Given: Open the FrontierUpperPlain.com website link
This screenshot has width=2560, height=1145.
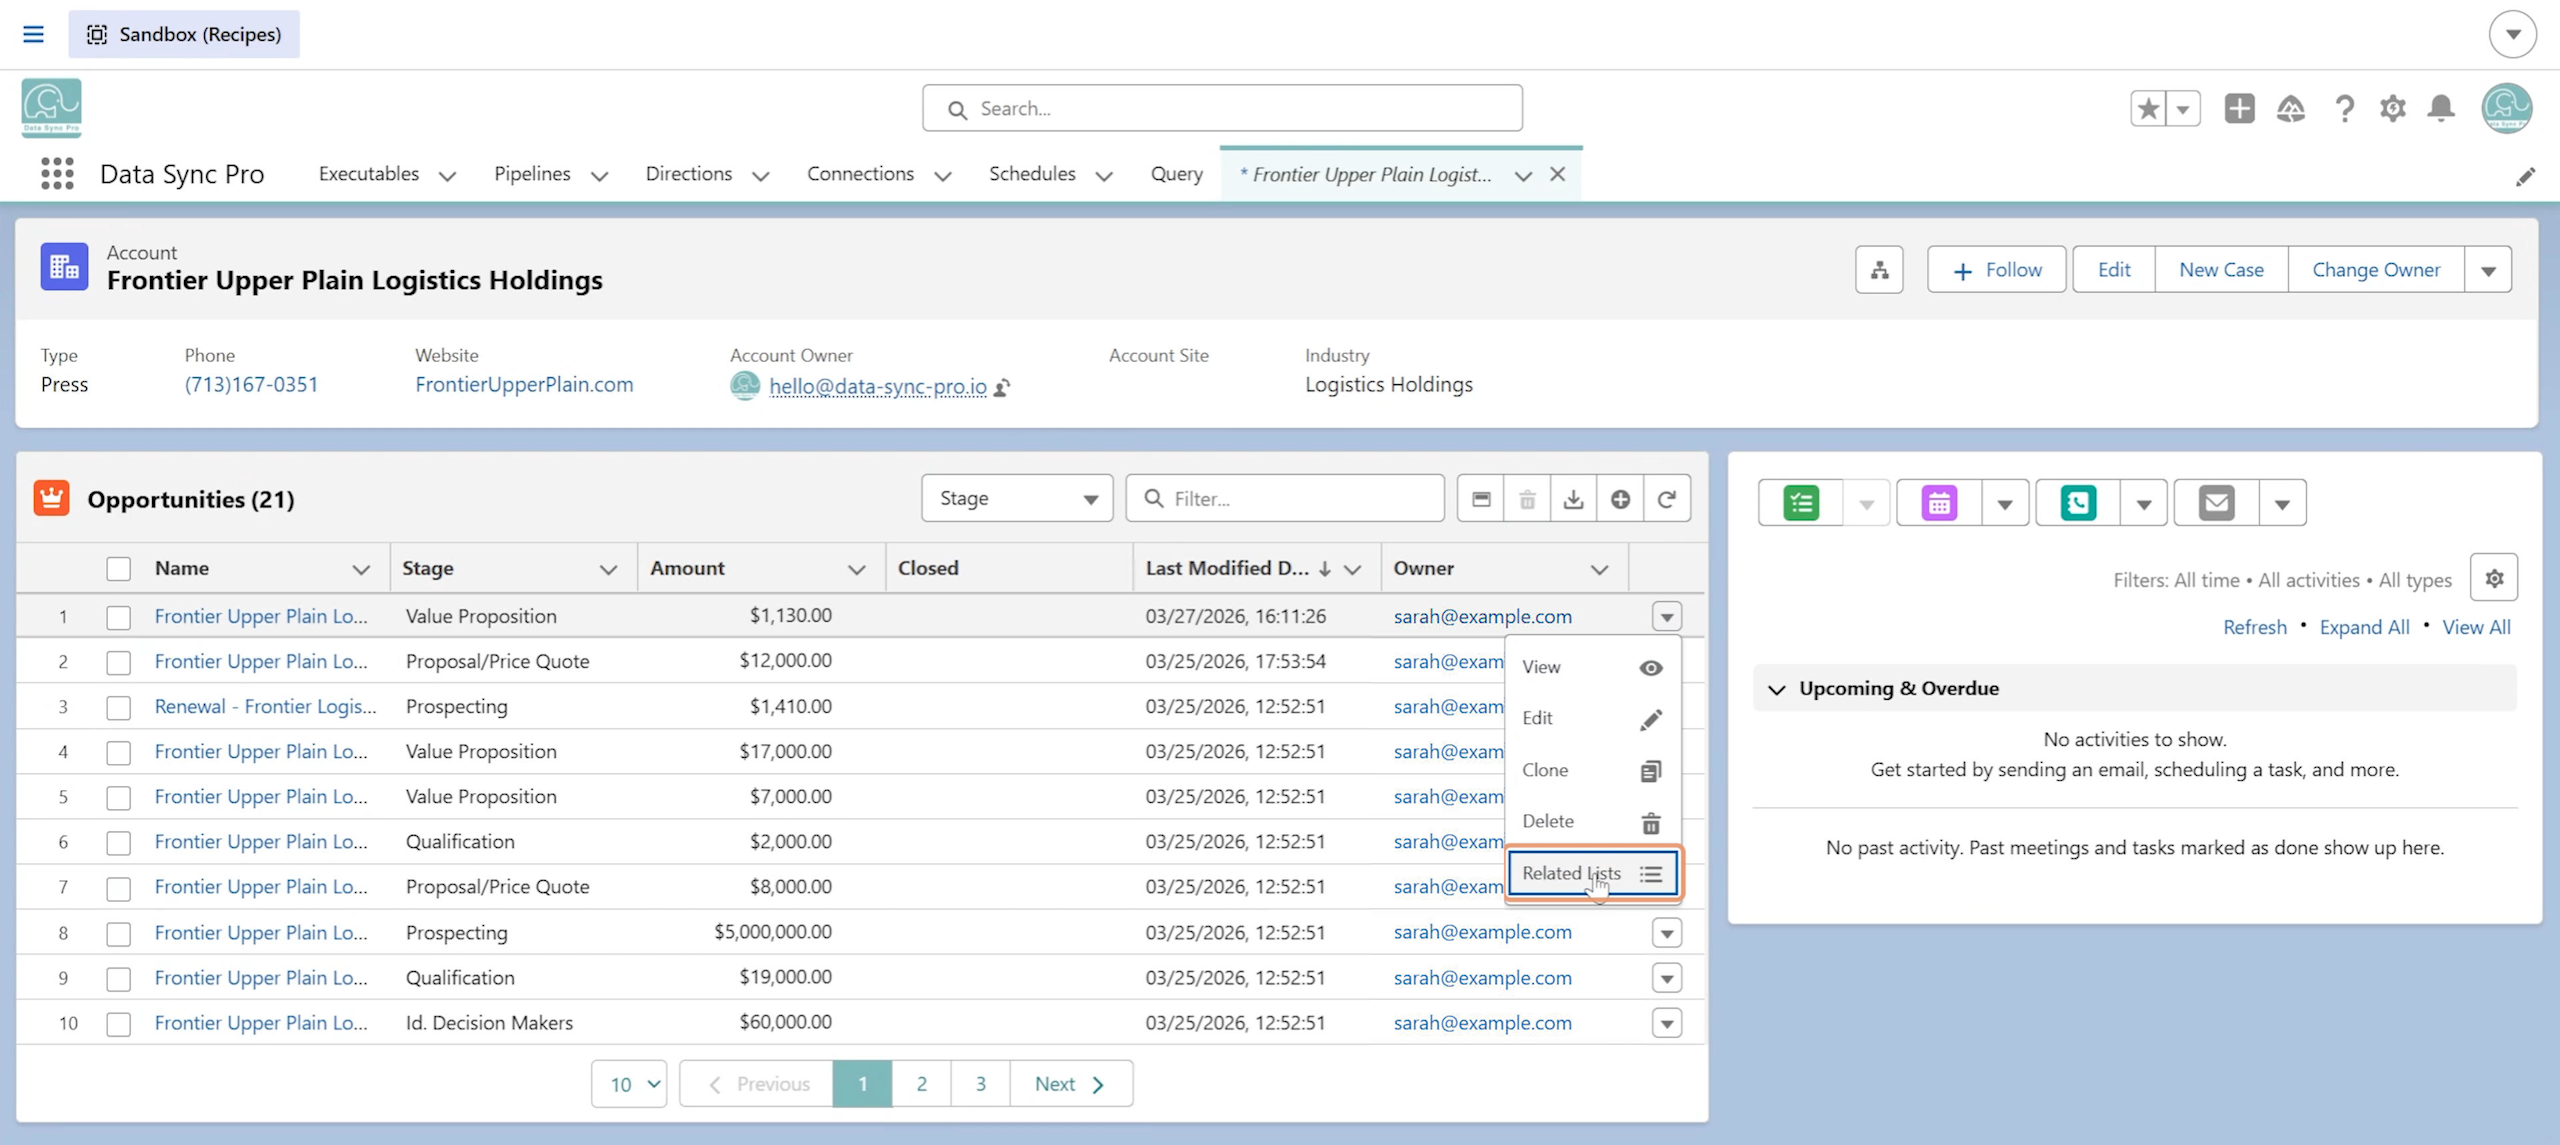Looking at the screenshot, I should (x=524, y=385).
